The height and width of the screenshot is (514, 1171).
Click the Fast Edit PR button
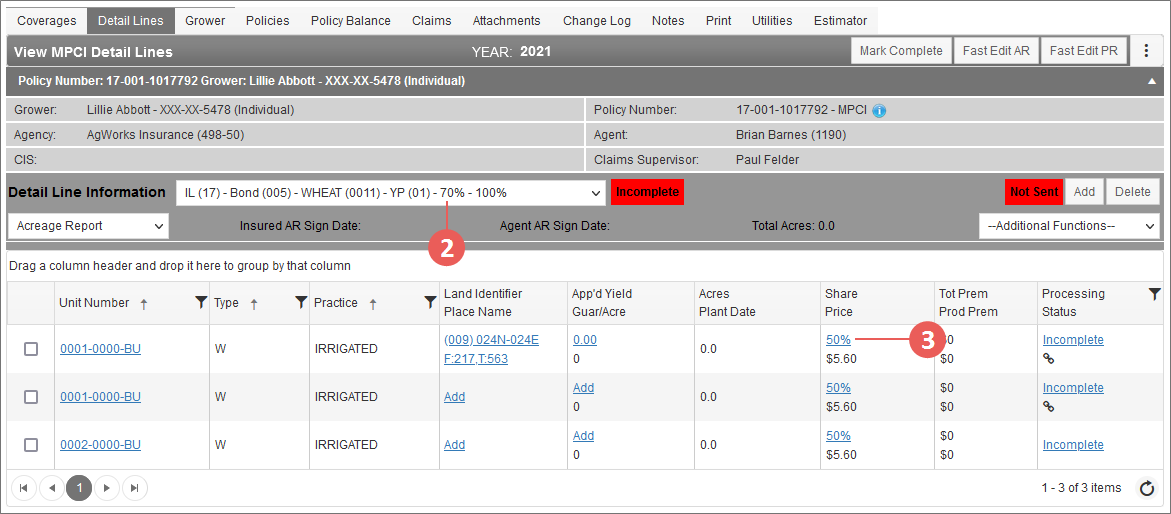[1084, 51]
